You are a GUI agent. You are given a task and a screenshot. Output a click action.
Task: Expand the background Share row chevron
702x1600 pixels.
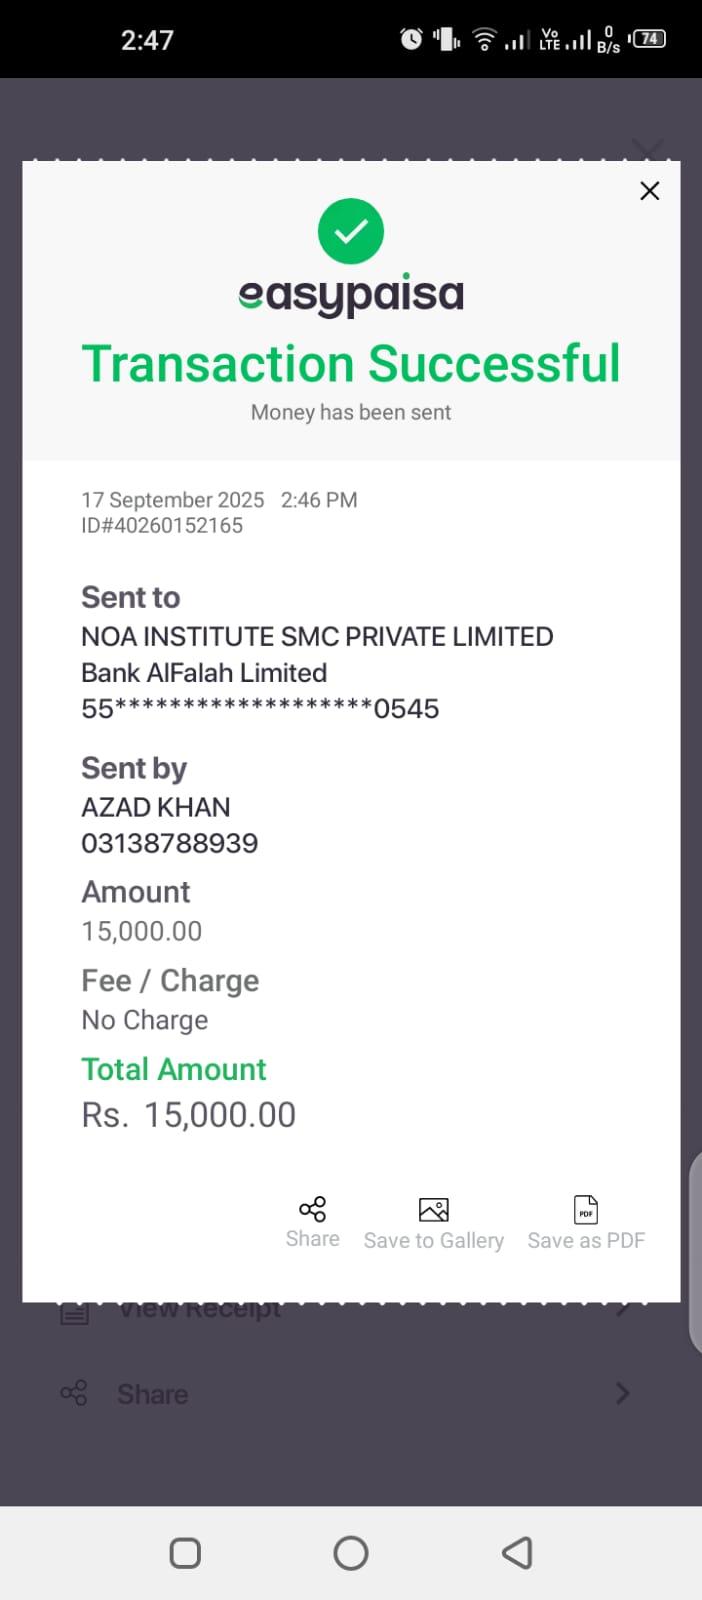tap(622, 1393)
